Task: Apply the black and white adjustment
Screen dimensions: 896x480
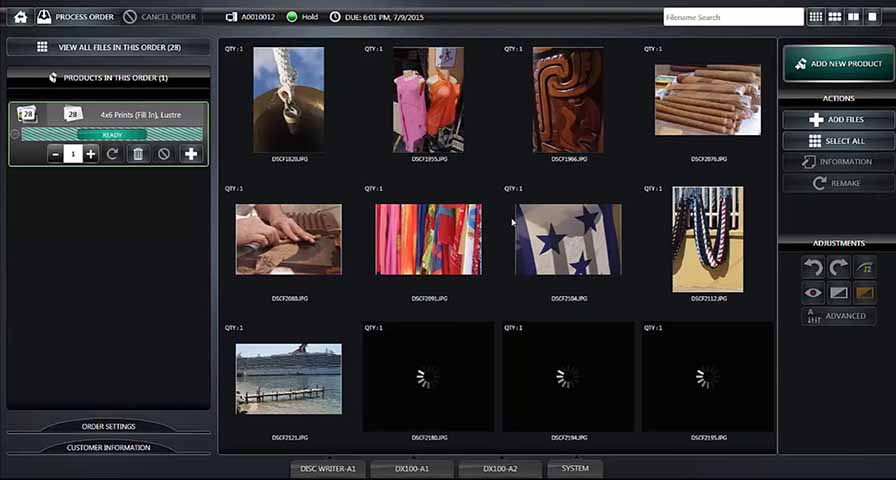Action: click(x=839, y=293)
